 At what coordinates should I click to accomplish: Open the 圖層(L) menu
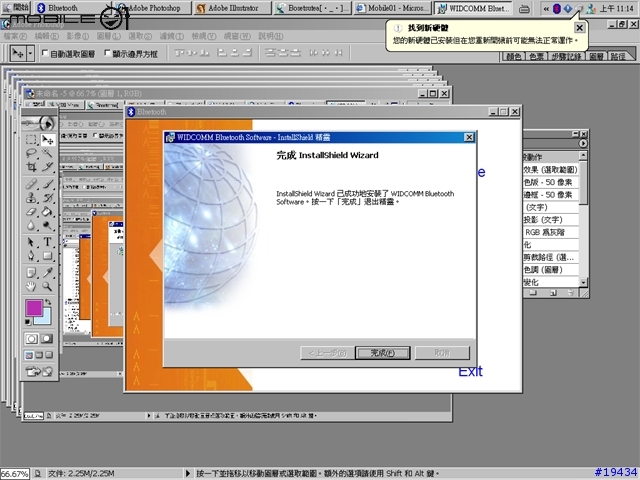pyautogui.click(x=109, y=36)
